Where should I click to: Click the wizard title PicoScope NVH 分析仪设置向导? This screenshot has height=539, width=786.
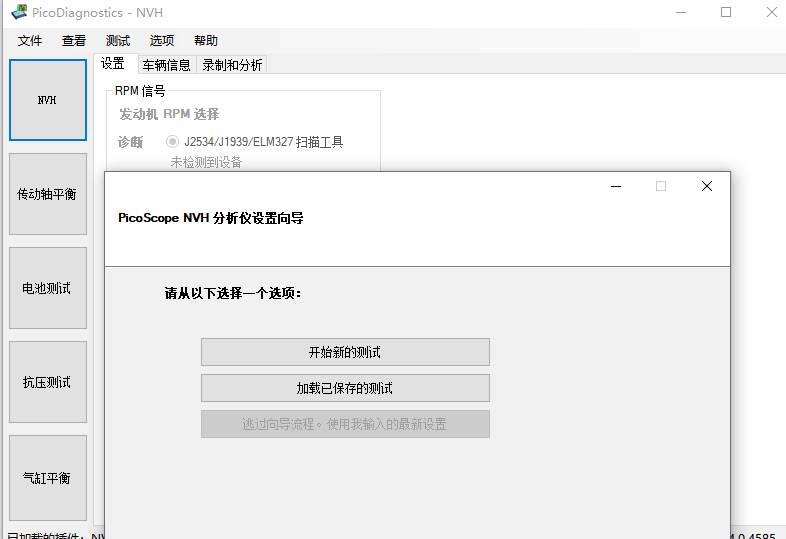coord(211,218)
